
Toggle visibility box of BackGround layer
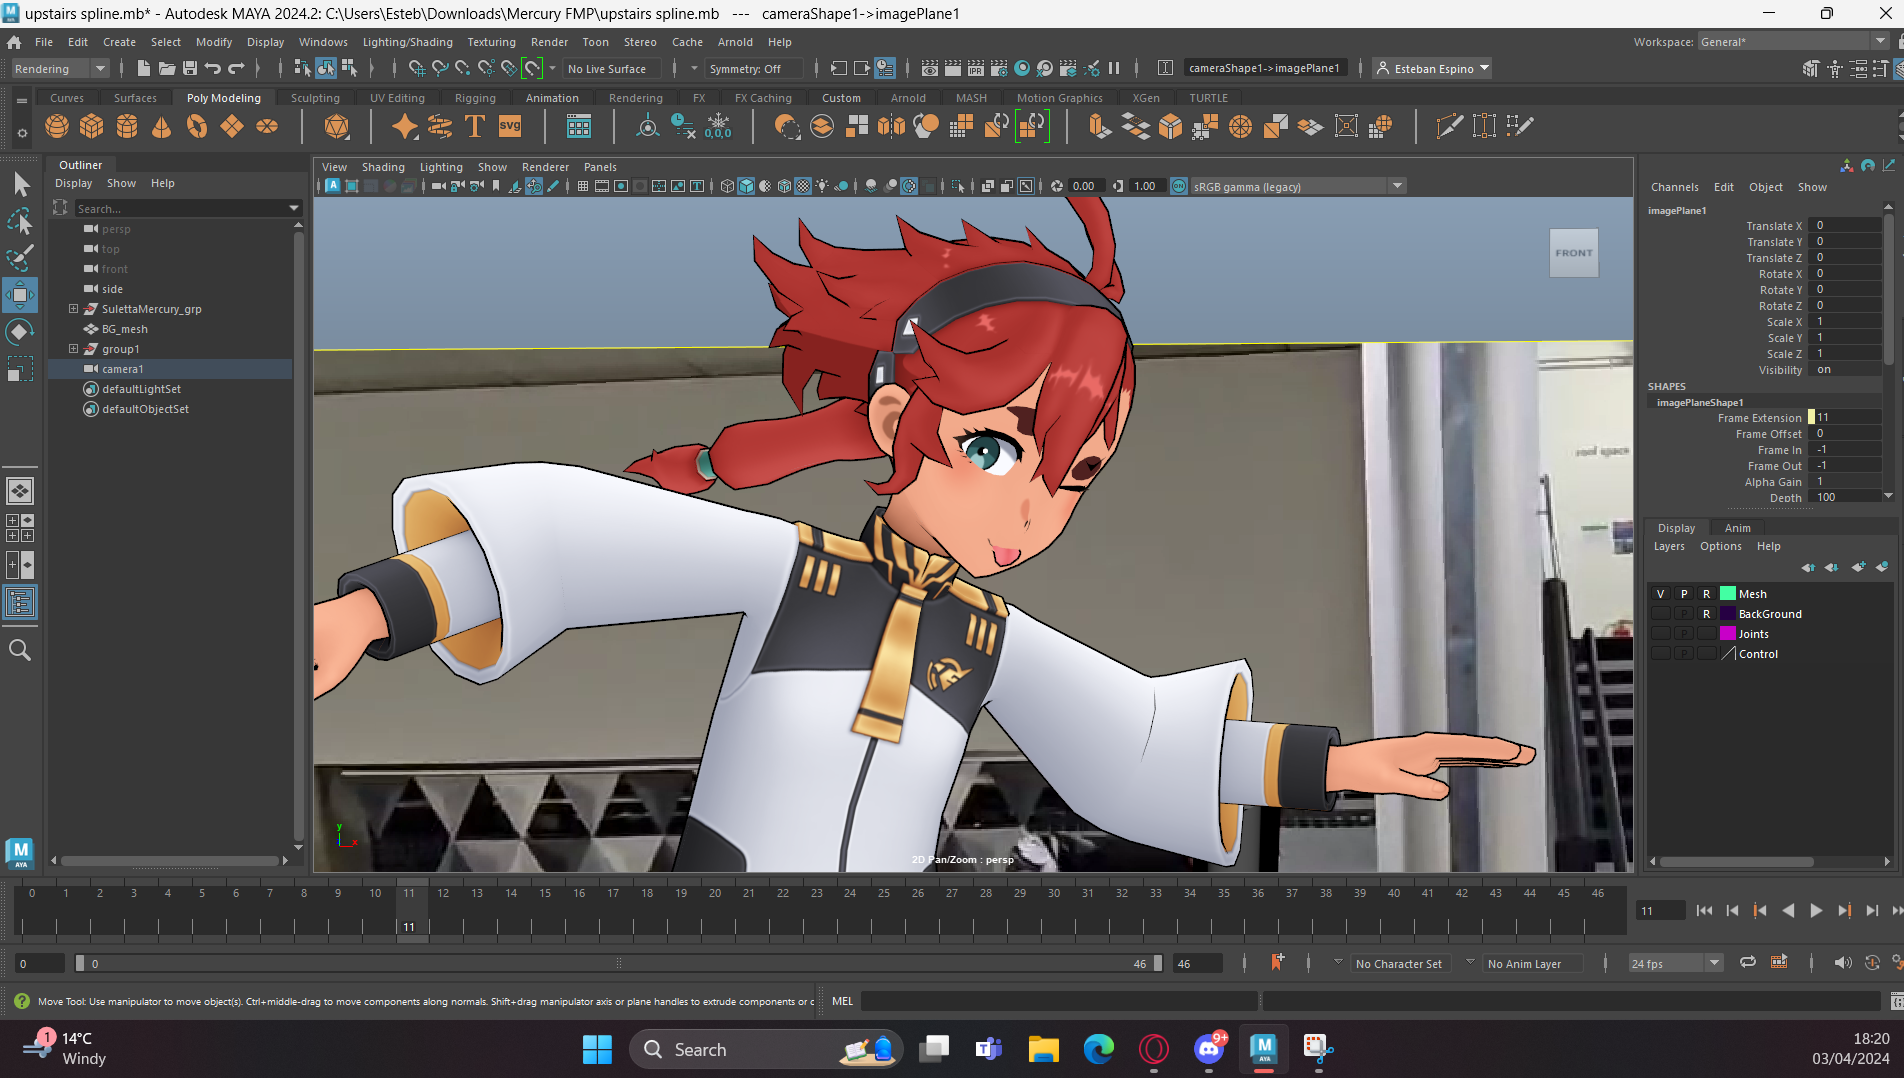coord(1661,614)
